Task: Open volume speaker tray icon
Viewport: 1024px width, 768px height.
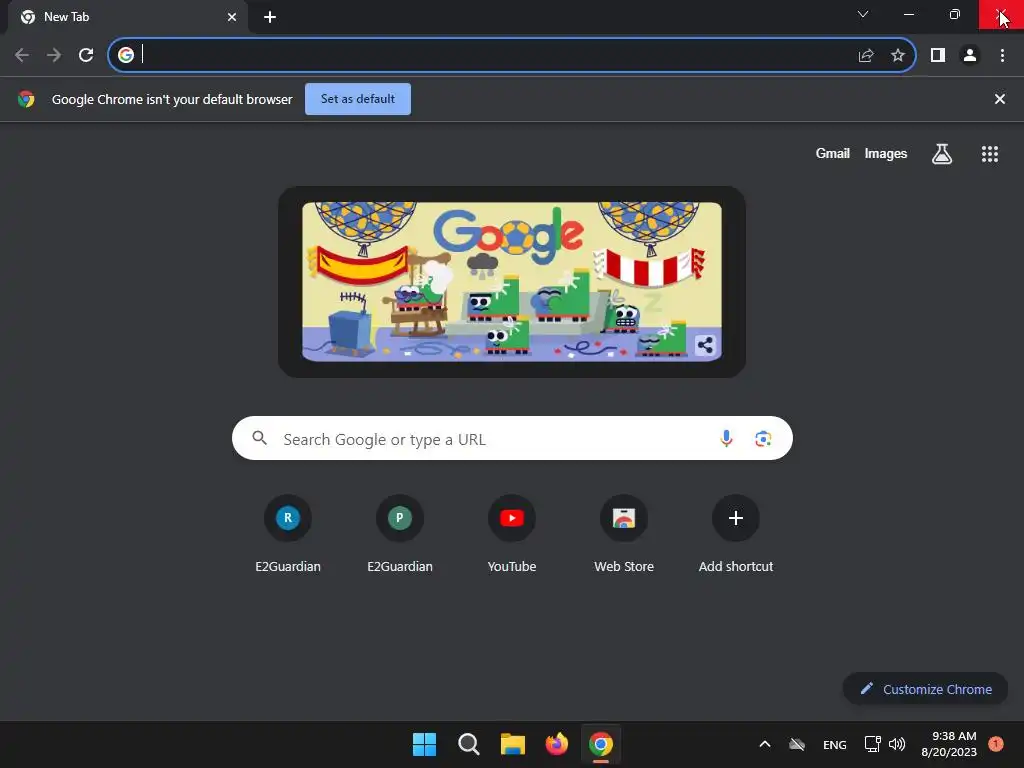Action: tap(897, 744)
